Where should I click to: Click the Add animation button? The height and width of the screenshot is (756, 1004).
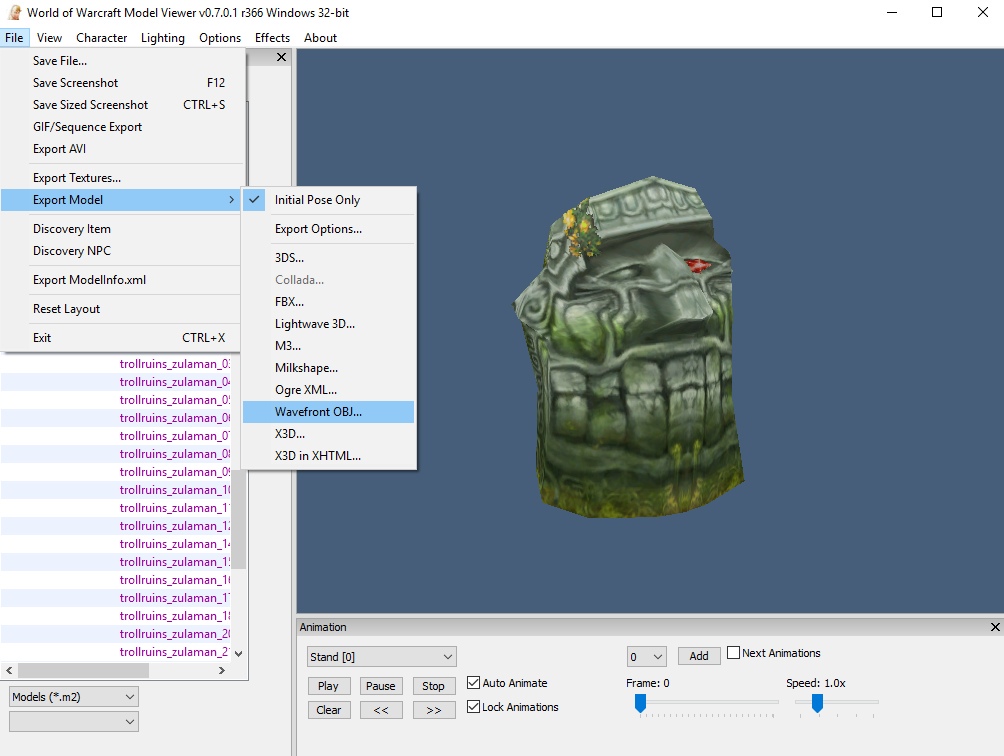coord(699,656)
